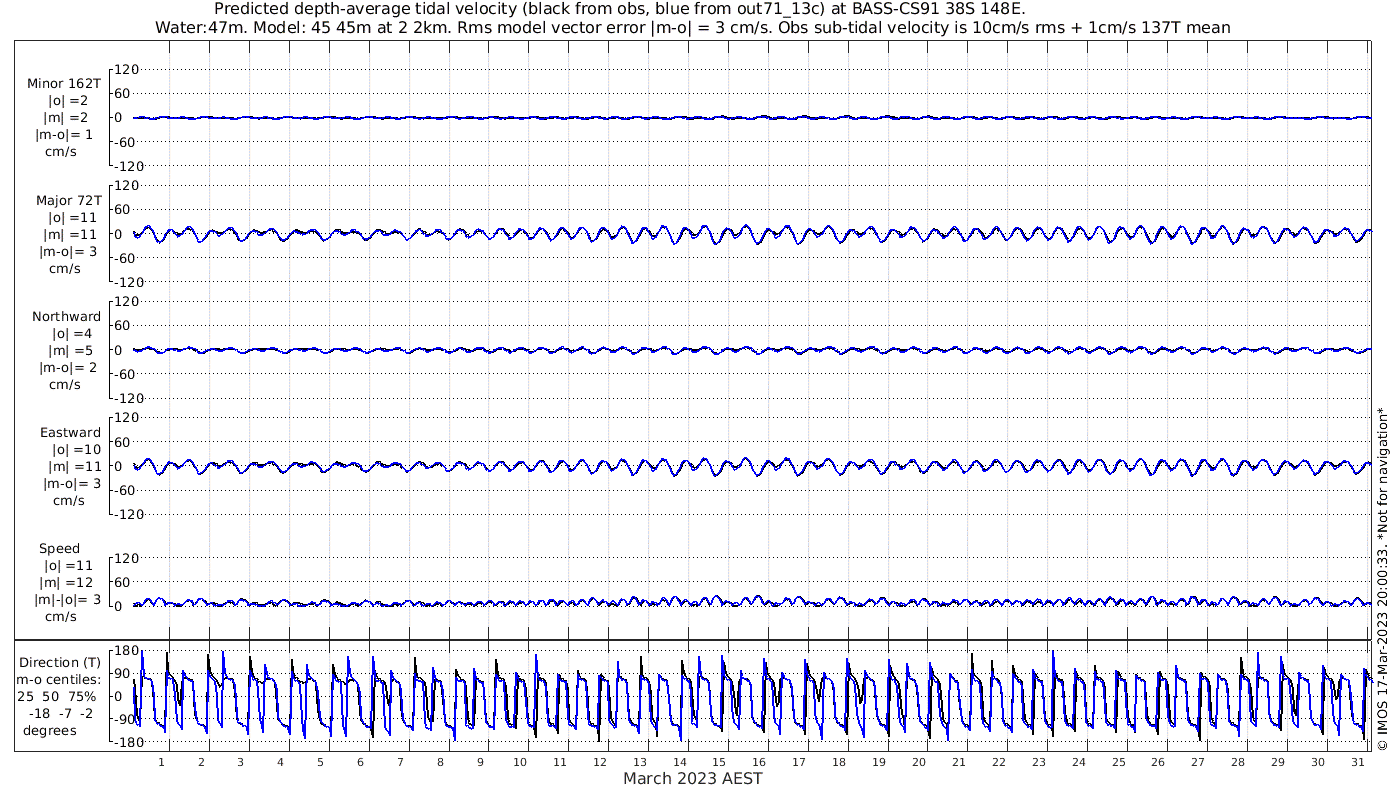
Task: Click the '|m-o|= 1' value under Minor 162T
Action: pos(65,134)
